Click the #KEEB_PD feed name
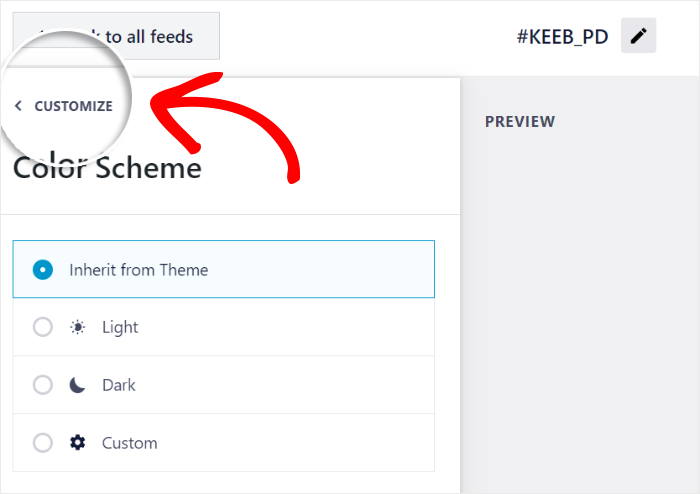The width and height of the screenshot is (700, 494). click(562, 38)
